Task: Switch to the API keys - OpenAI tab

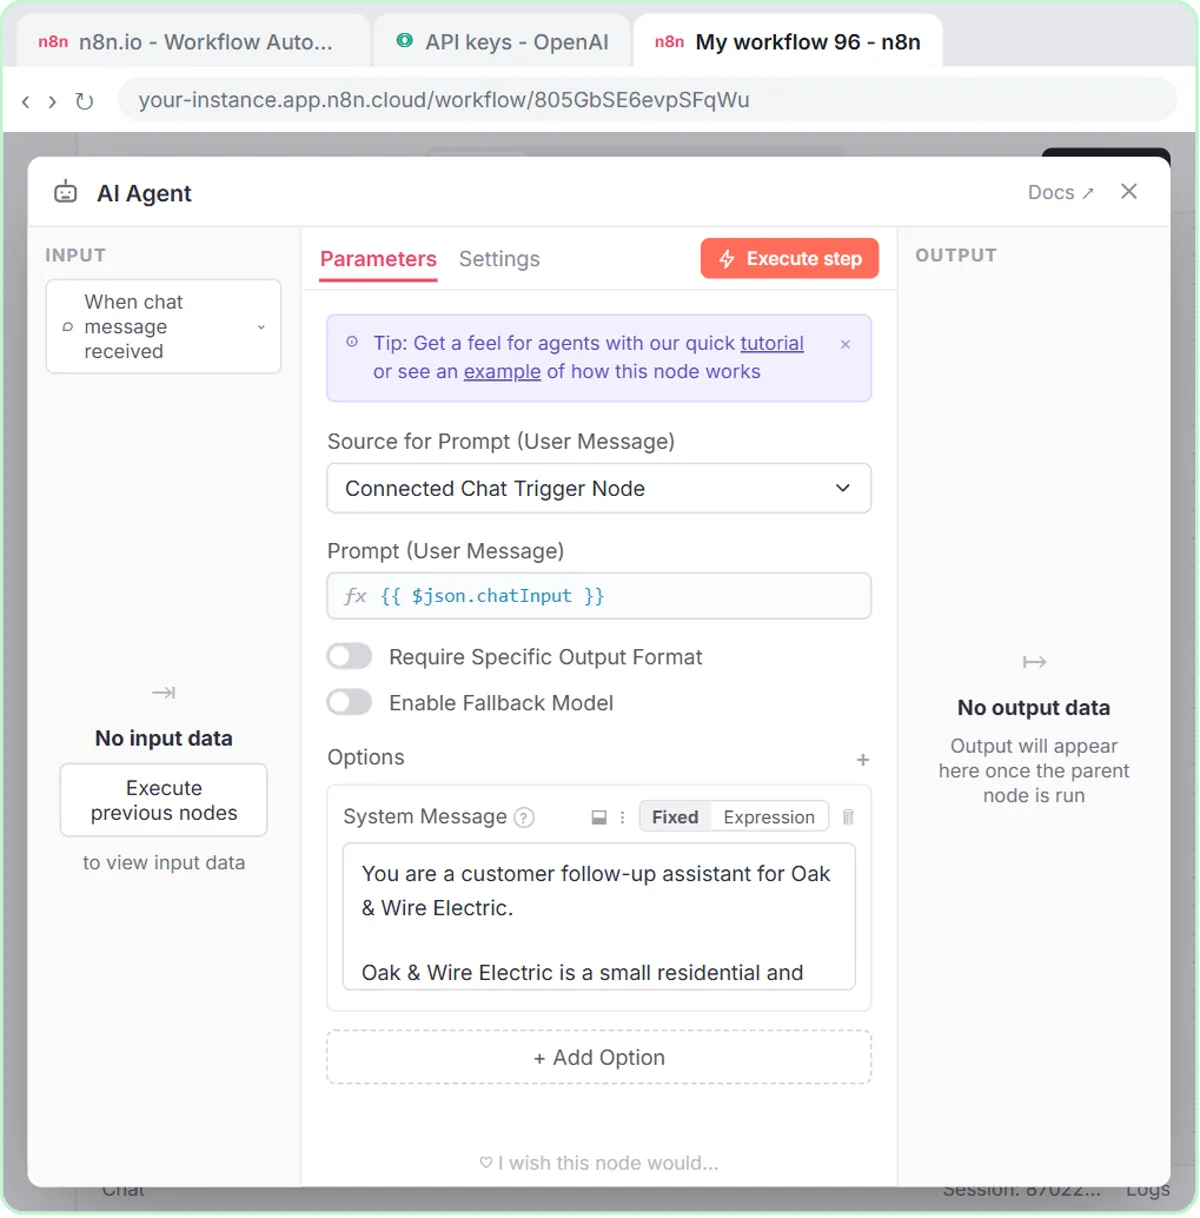Action: (502, 42)
